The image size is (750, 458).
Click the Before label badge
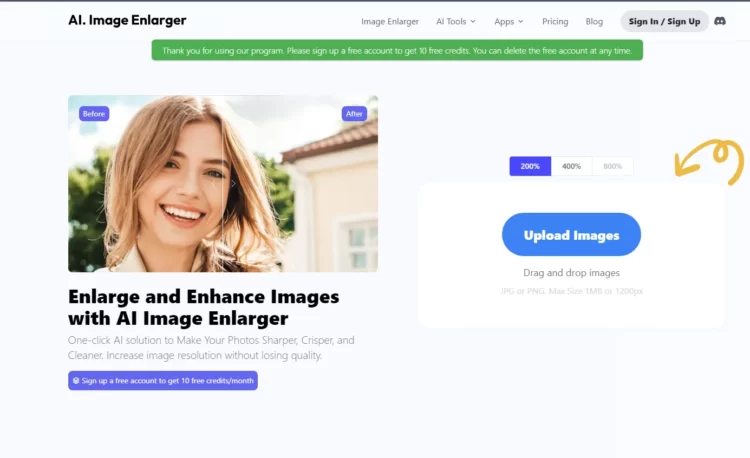[x=94, y=114]
